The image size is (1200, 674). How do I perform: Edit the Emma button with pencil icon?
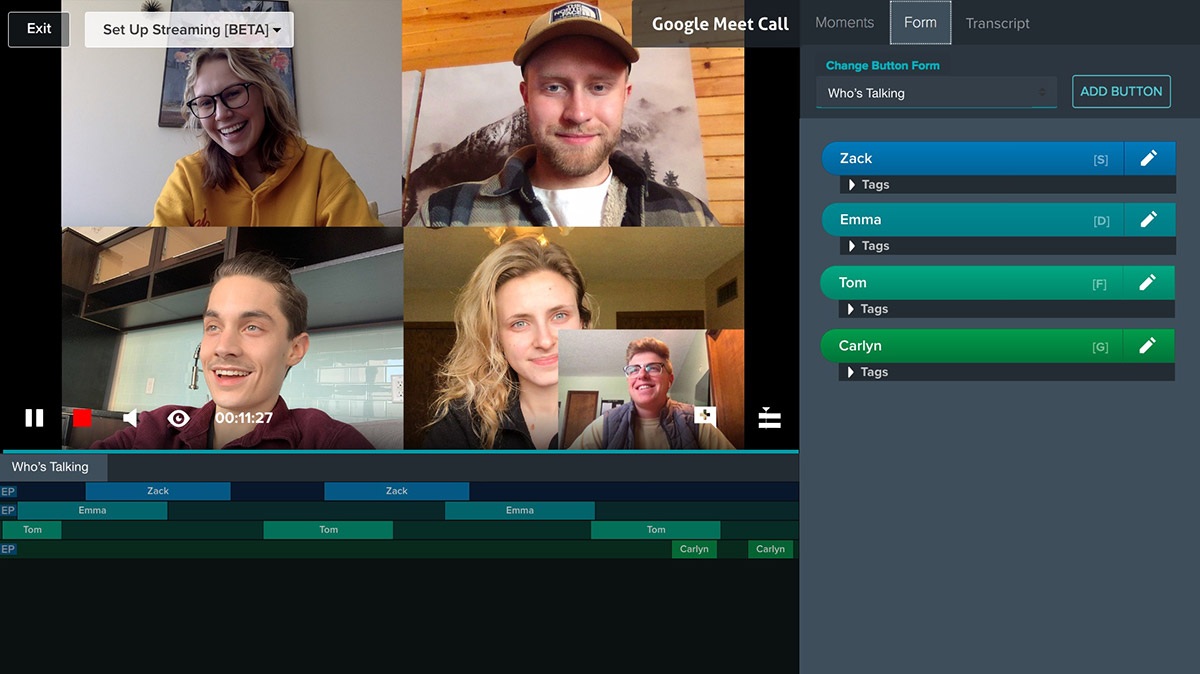pyautogui.click(x=1149, y=220)
